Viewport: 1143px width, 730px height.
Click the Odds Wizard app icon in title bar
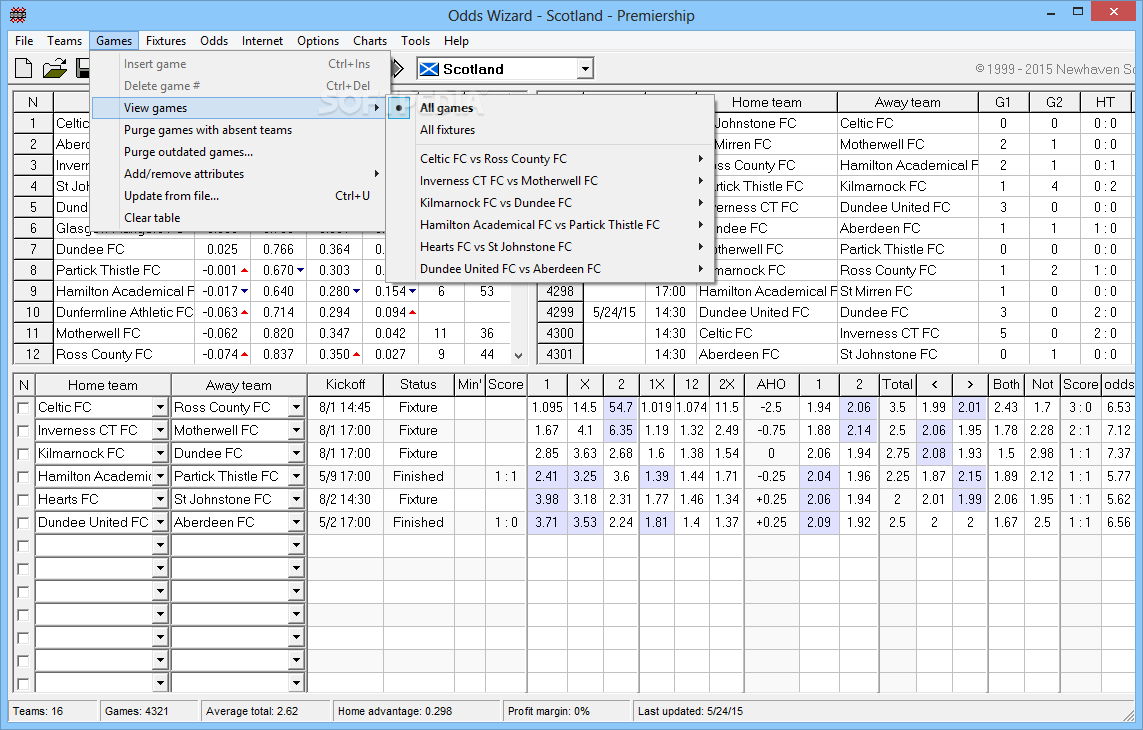18,15
